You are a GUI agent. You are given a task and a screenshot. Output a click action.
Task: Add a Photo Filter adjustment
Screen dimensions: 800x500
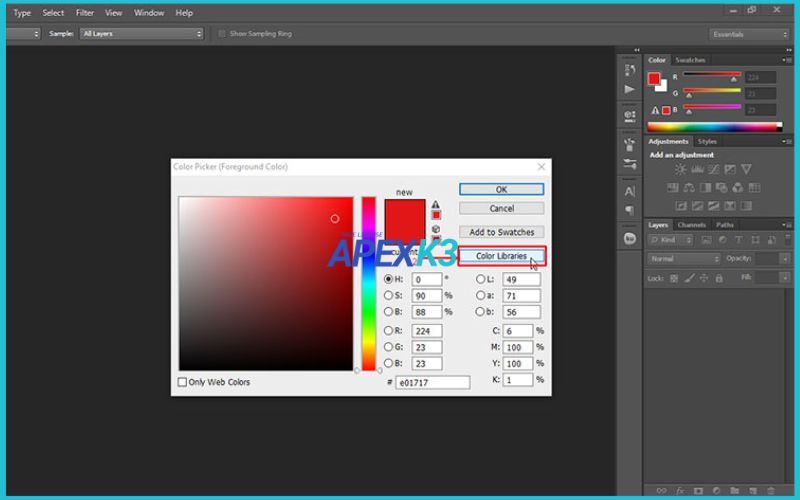pyautogui.click(x=721, y=188)
